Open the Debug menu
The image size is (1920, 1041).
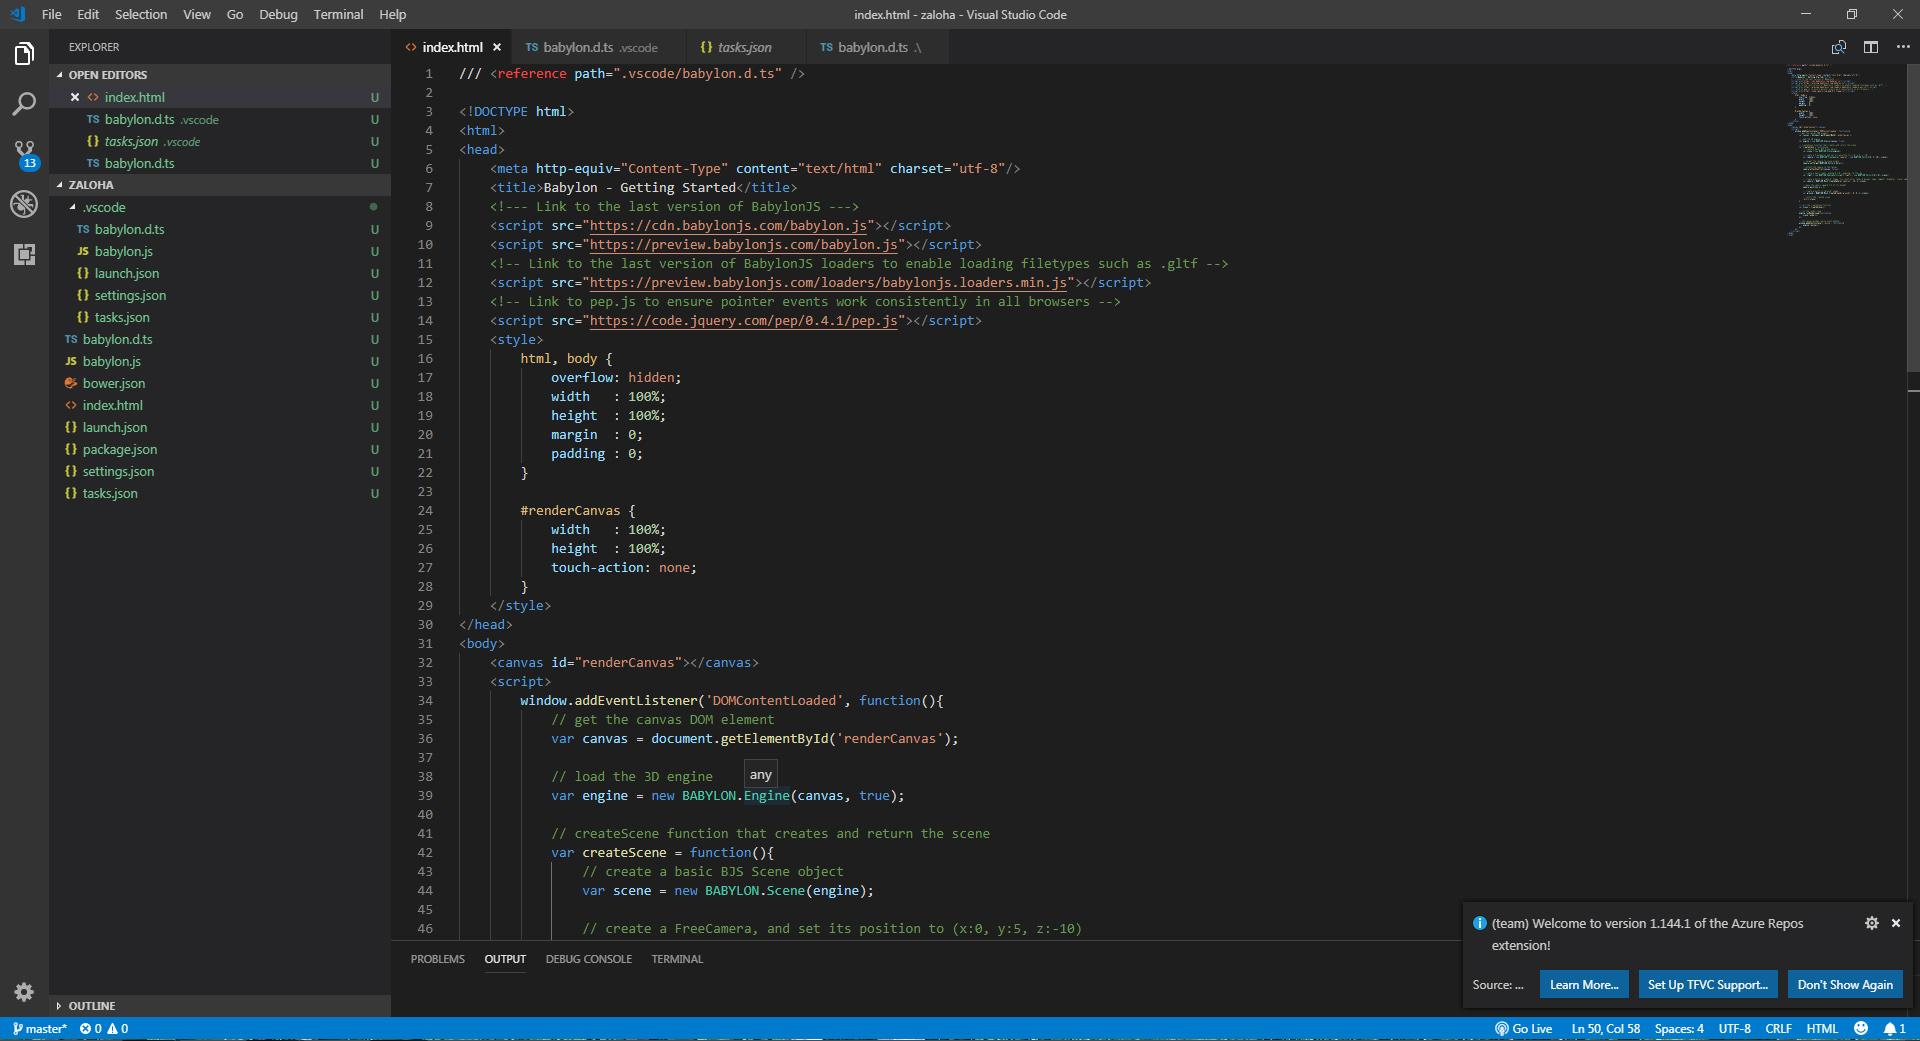pyautogui.click(x=278, y=14)
